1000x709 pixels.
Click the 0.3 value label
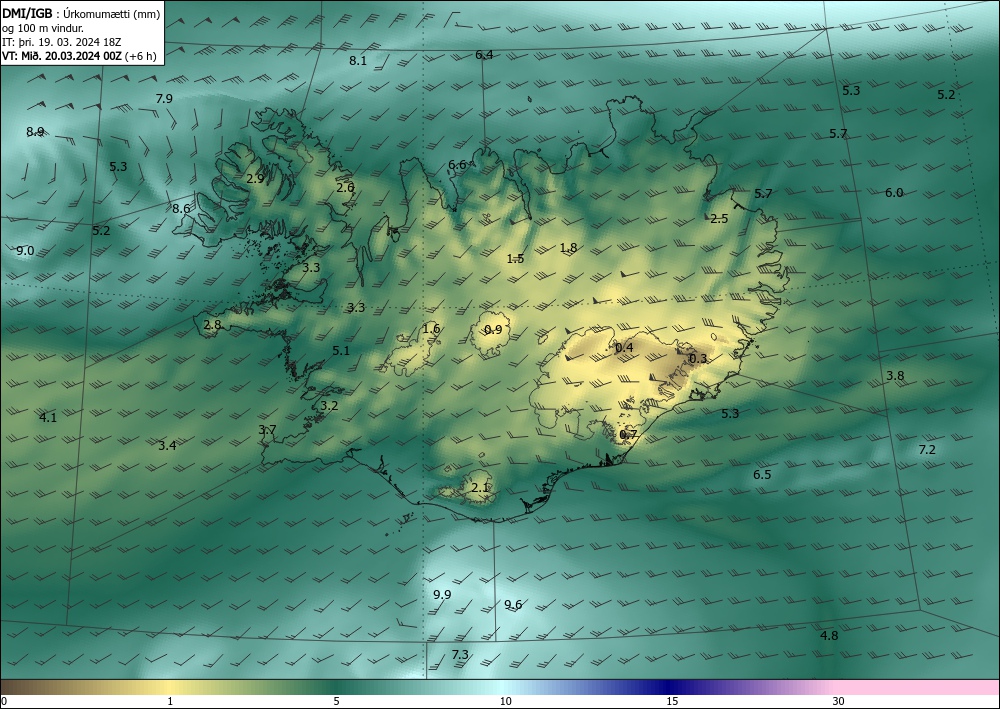click(698, 358)
